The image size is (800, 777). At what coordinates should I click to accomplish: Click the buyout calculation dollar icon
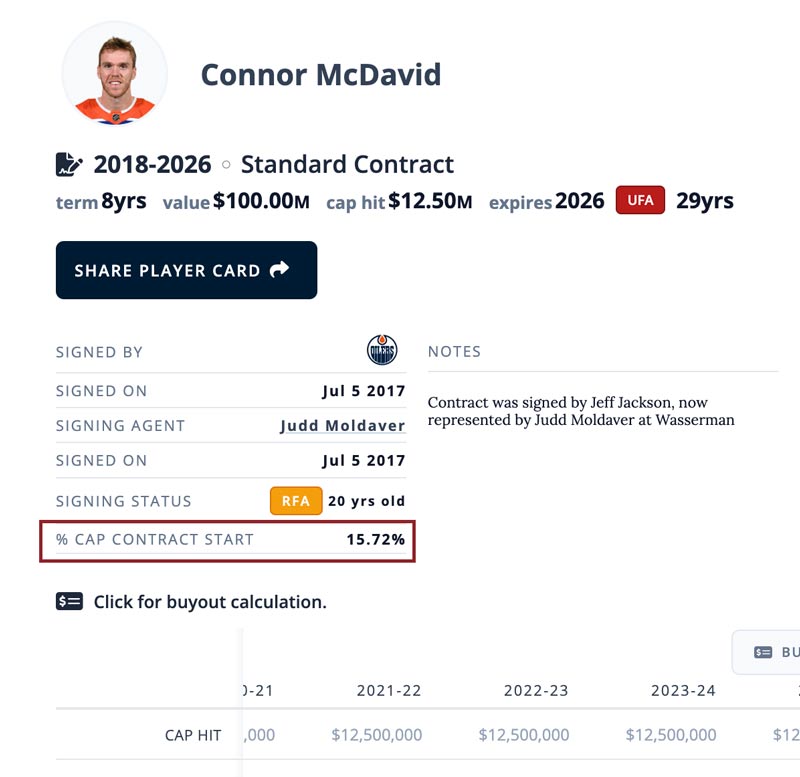tap(69, 601)
